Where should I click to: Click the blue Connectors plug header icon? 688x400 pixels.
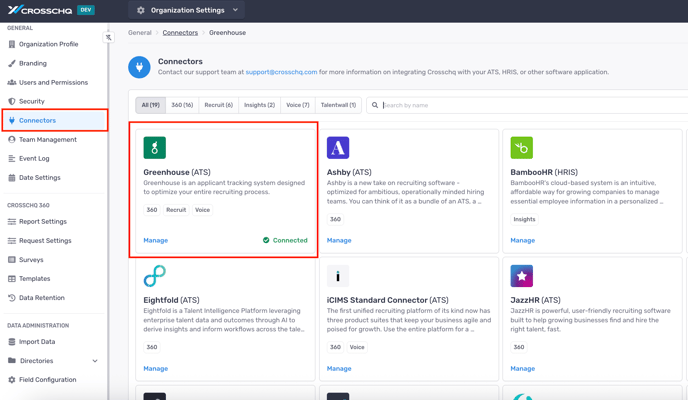(x=139, y=67)
